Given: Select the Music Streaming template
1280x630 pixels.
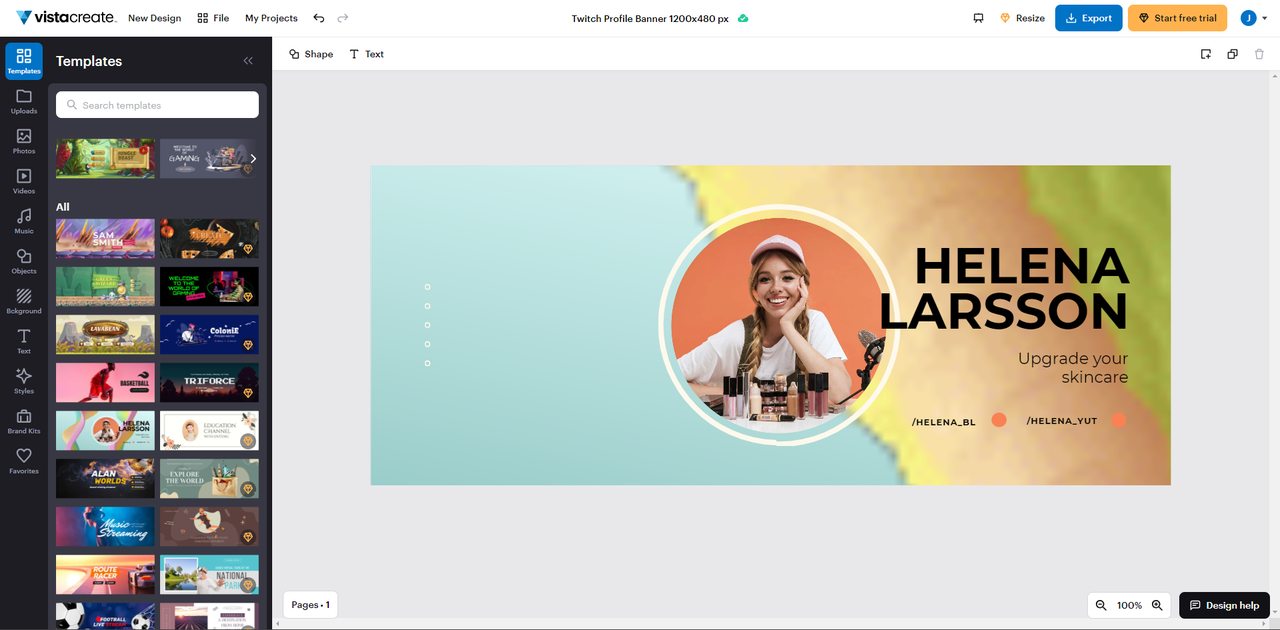Looking at the screenshot, I should (105, 526).
